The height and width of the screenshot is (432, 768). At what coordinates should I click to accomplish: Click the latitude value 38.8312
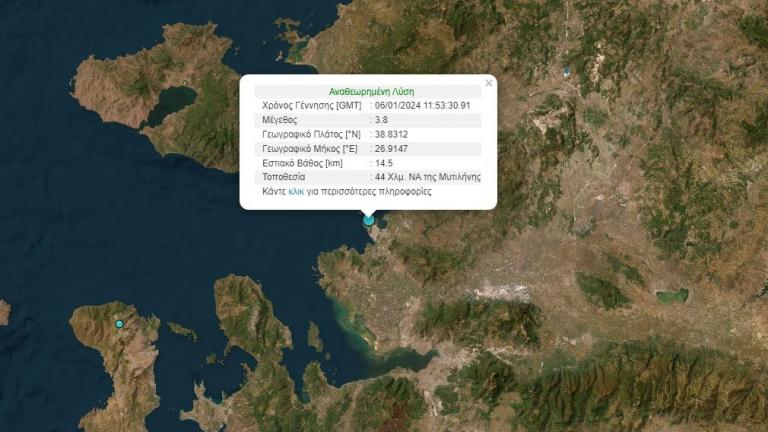[x=391, y=134]
